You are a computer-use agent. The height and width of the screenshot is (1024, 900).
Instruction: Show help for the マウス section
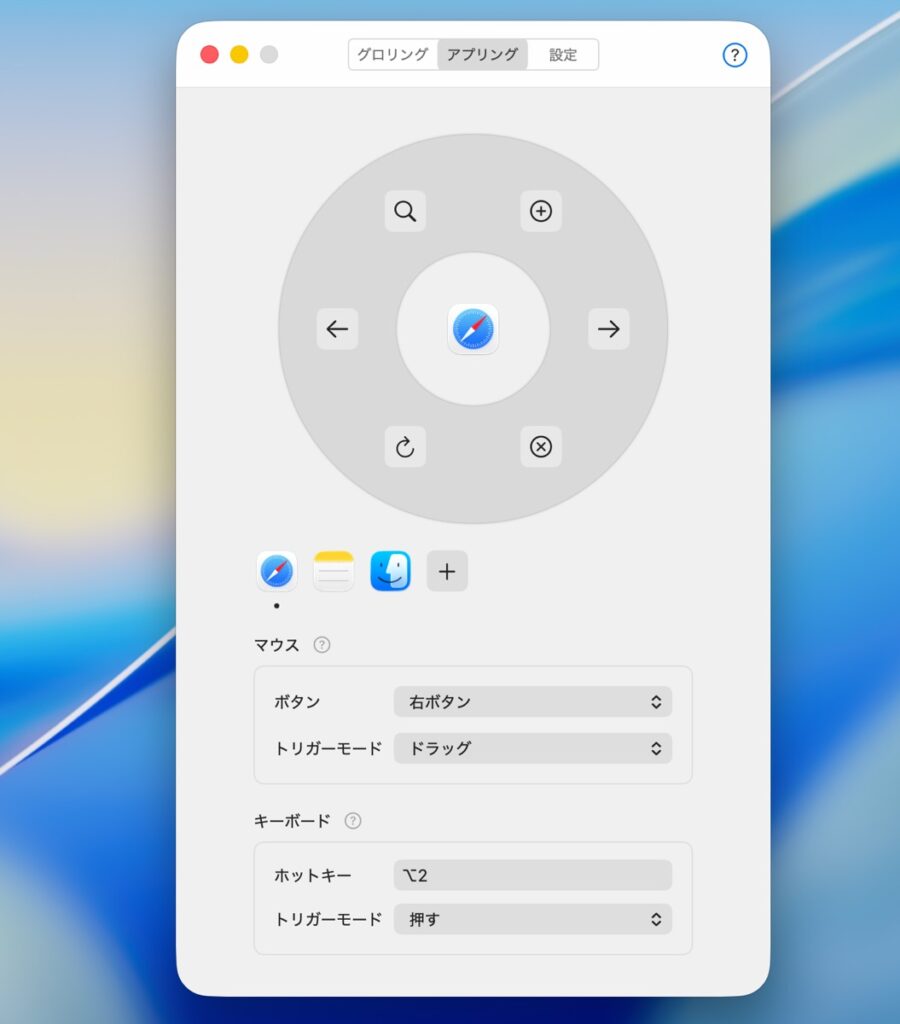point(322,645)
